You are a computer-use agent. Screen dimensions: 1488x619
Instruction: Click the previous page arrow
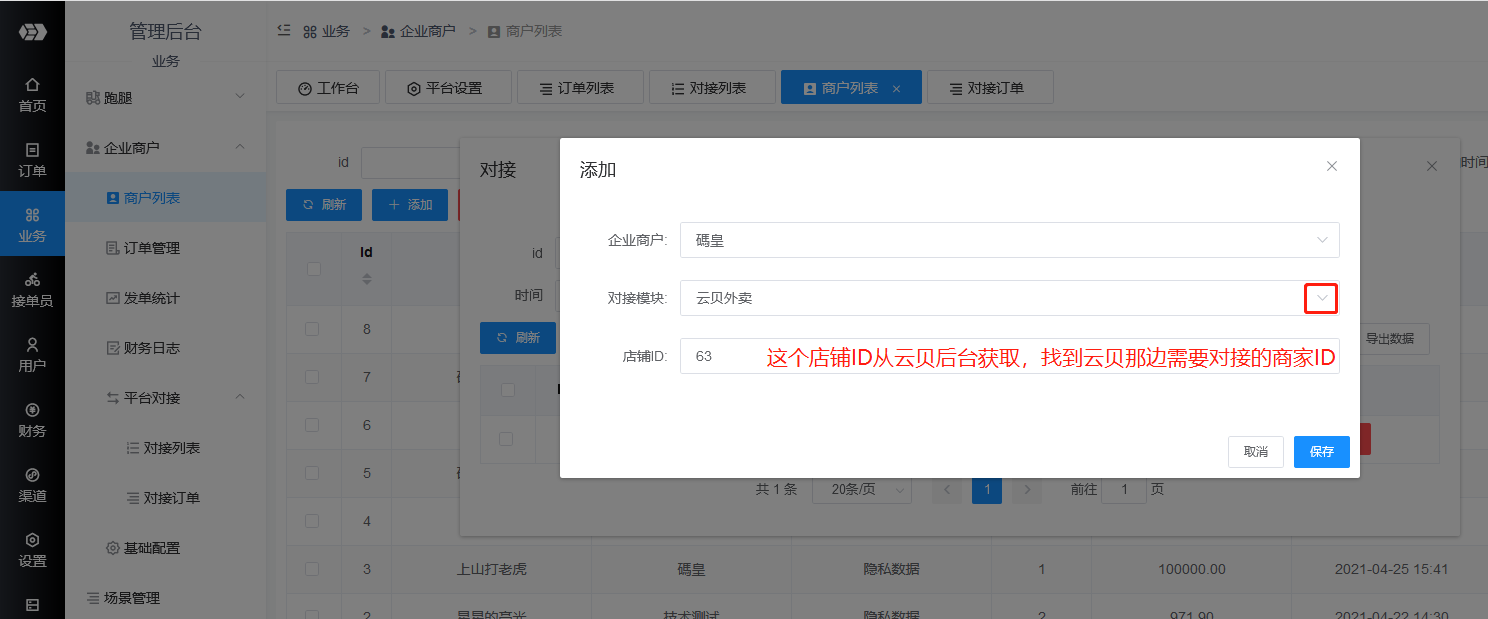[947, 490]
